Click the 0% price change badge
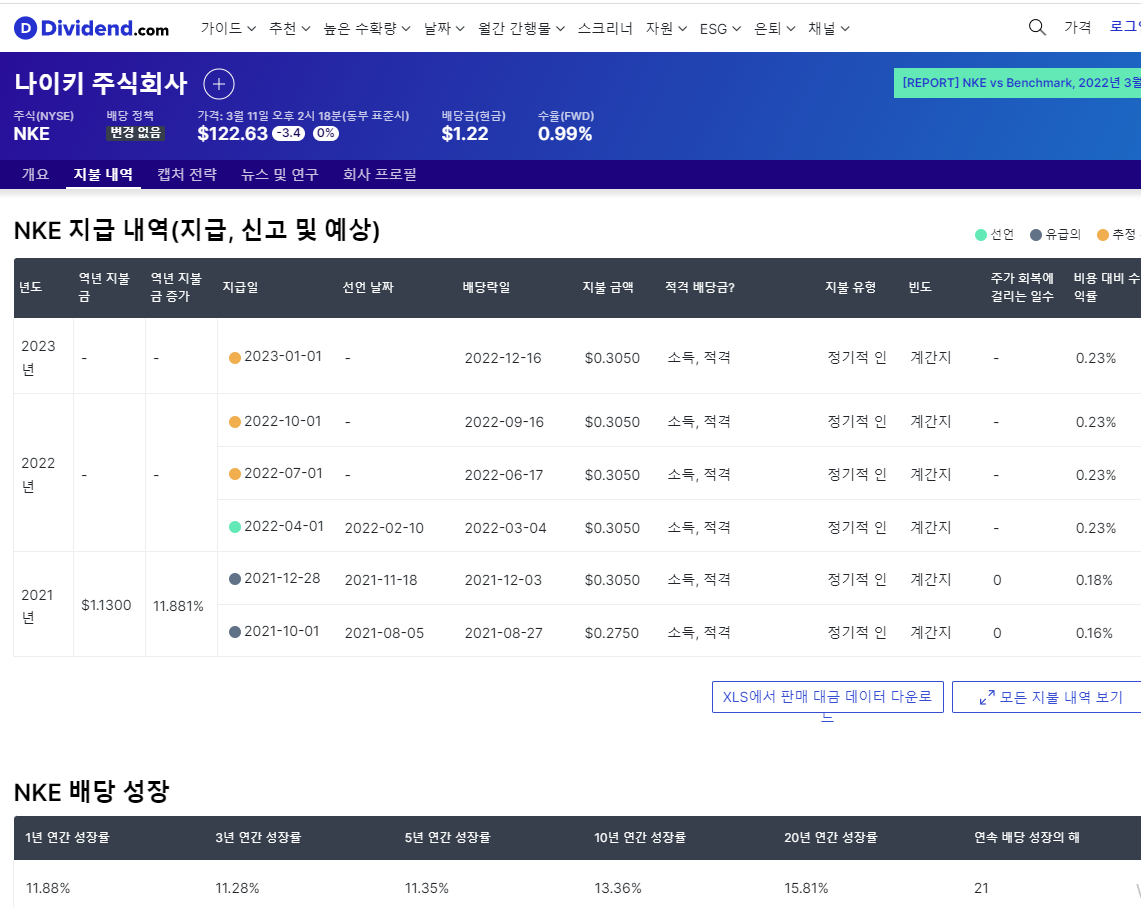 coord(326,133)
